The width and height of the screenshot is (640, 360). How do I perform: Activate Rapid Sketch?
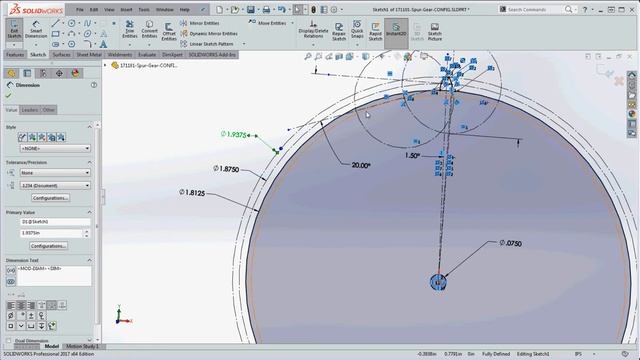[375, 32]
